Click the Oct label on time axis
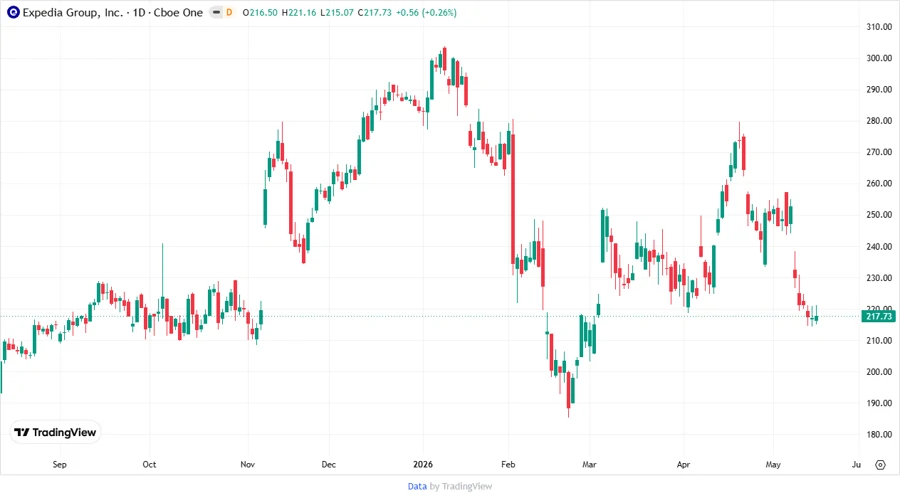 click(x=149, y=464)
